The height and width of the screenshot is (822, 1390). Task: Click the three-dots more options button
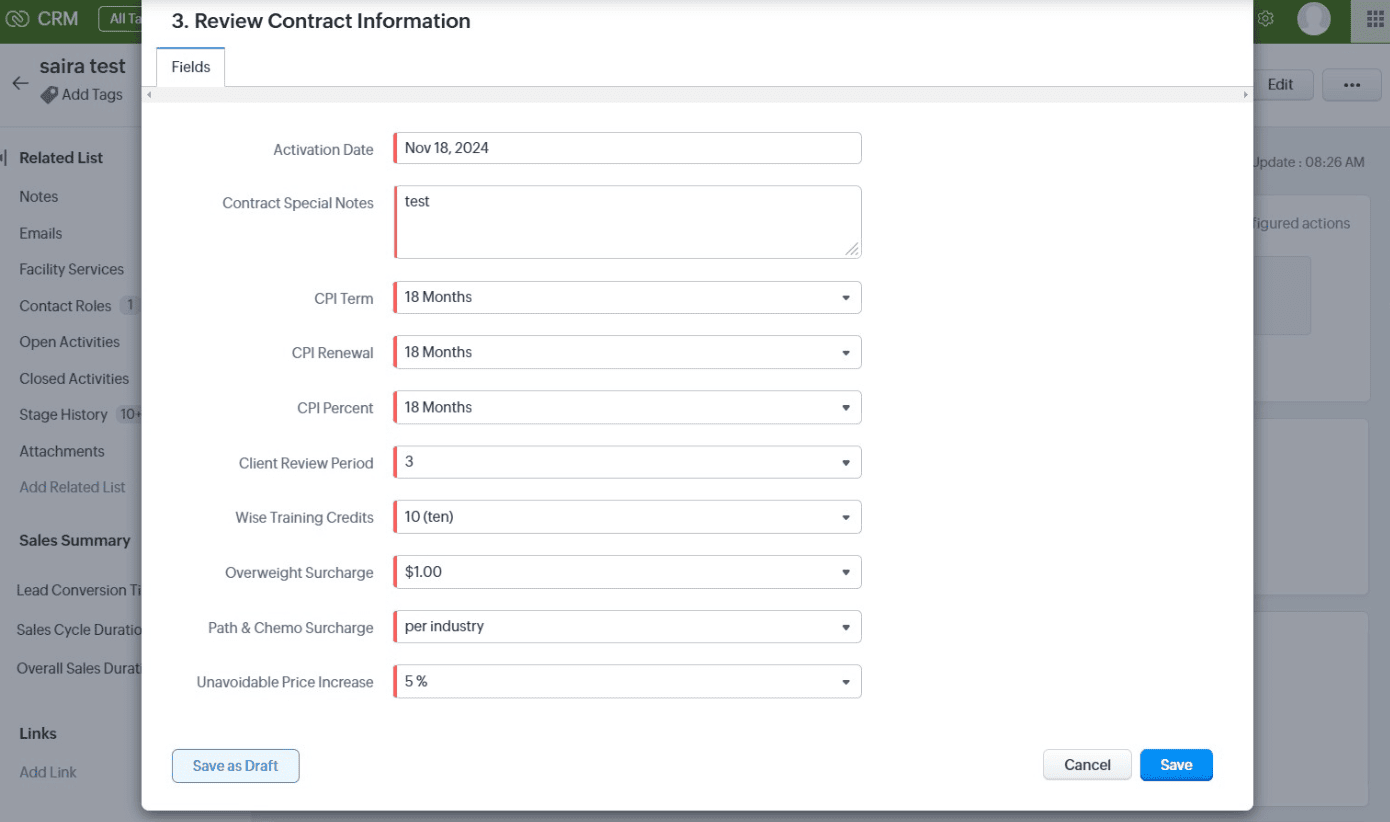1351,85
